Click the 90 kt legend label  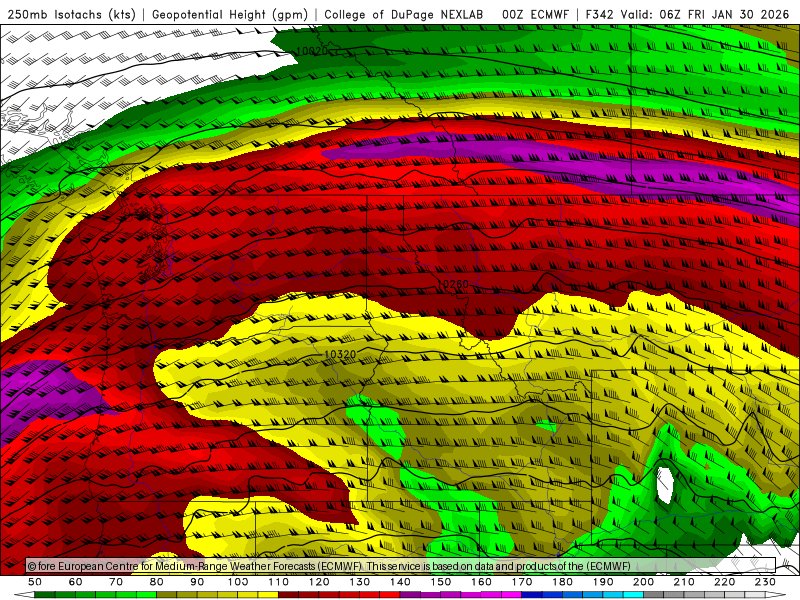click(x=197, y=582)
